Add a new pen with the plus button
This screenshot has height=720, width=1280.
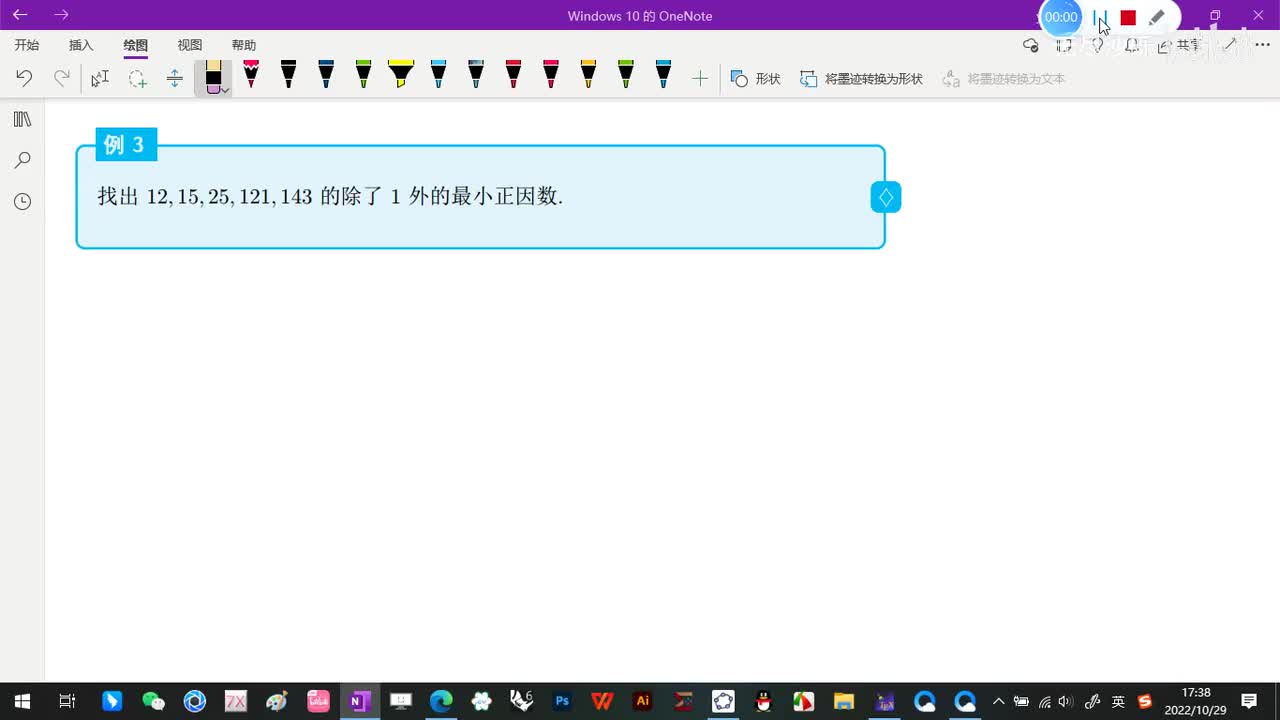700,78
